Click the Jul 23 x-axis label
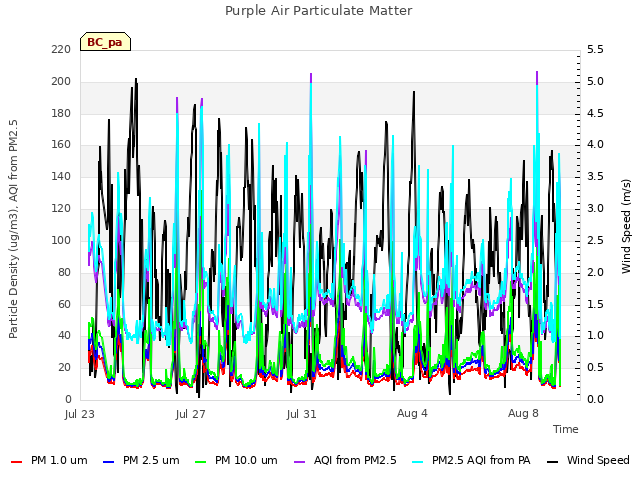 click(x=80, y=414)
